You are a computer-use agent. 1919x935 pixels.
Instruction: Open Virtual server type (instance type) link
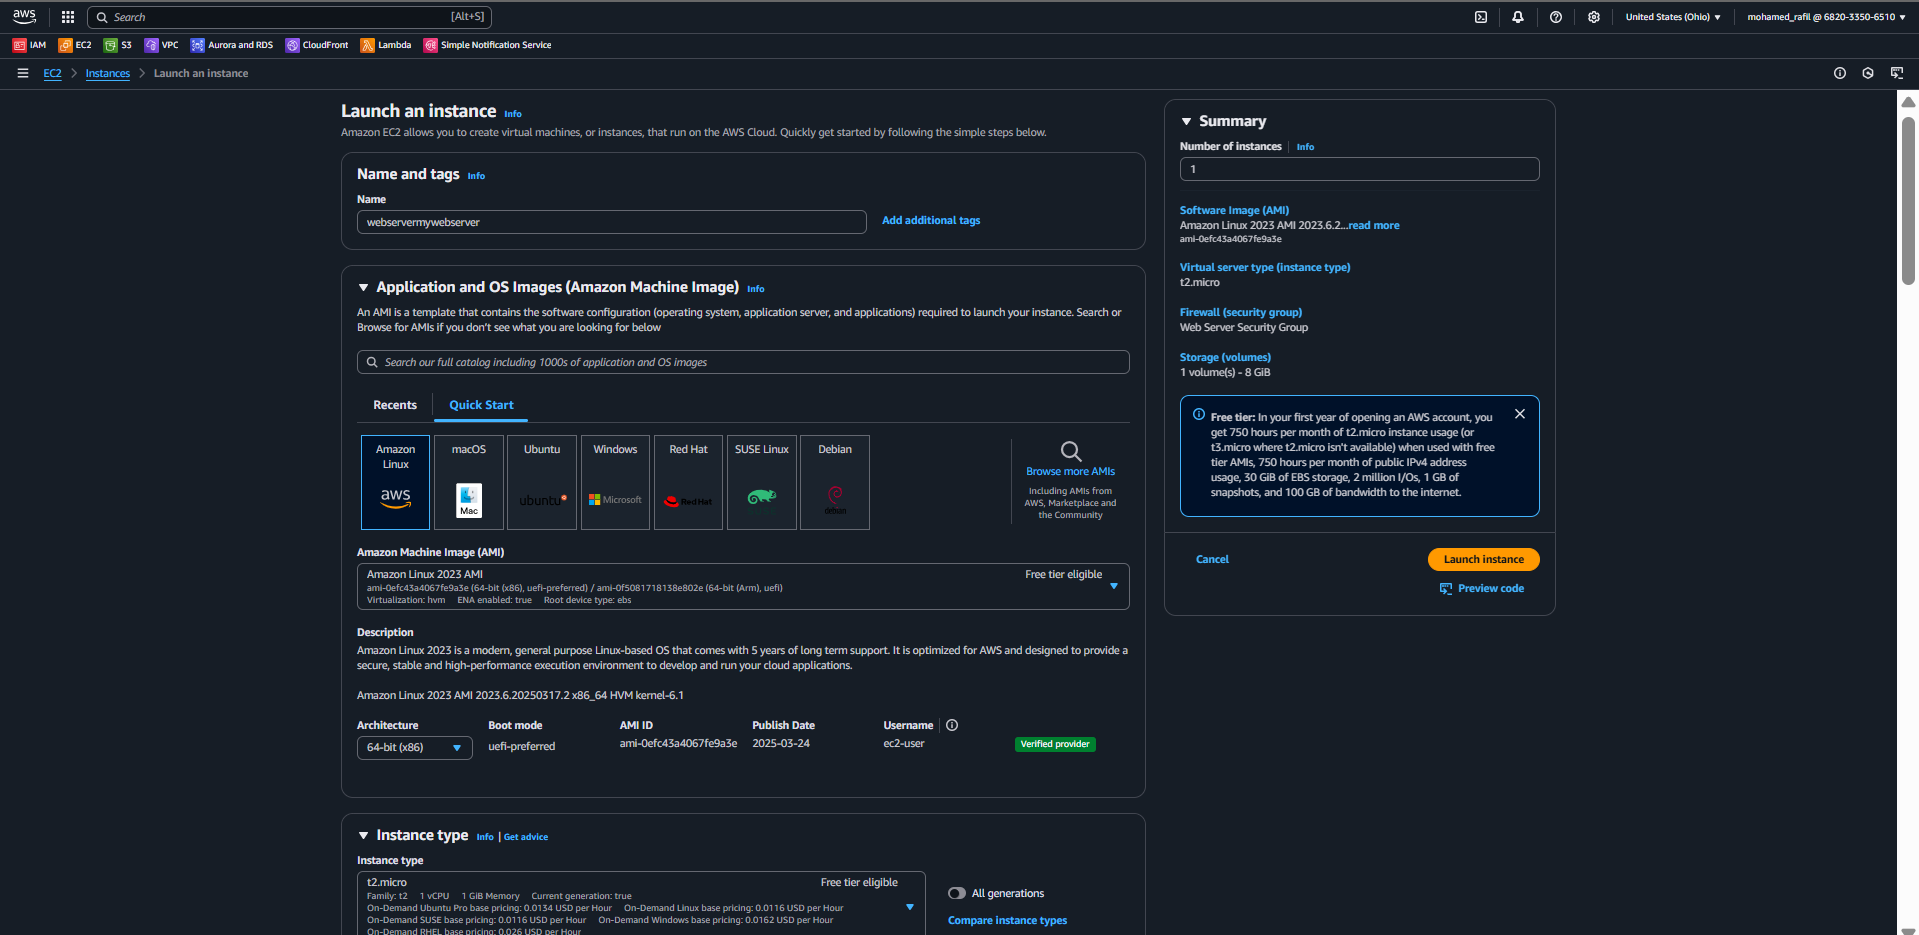tap(1265, 267)
